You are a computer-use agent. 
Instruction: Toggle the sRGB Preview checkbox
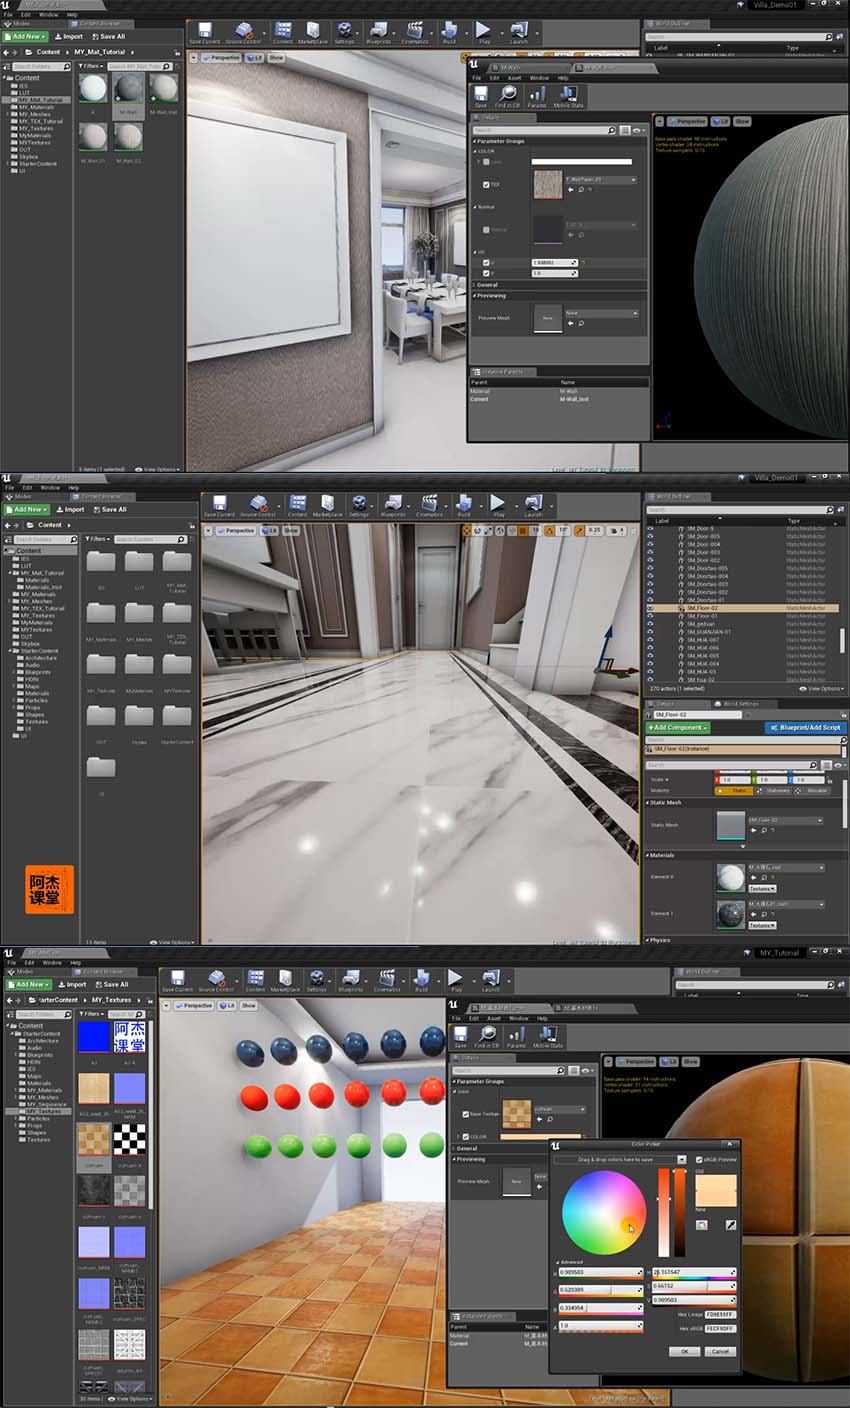698,1160
